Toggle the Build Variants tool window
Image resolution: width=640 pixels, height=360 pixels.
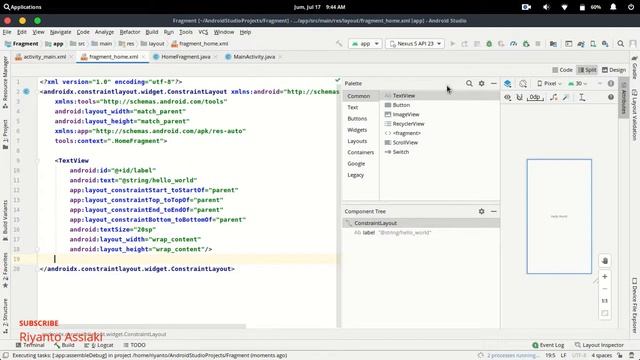(x=5, y=220)
